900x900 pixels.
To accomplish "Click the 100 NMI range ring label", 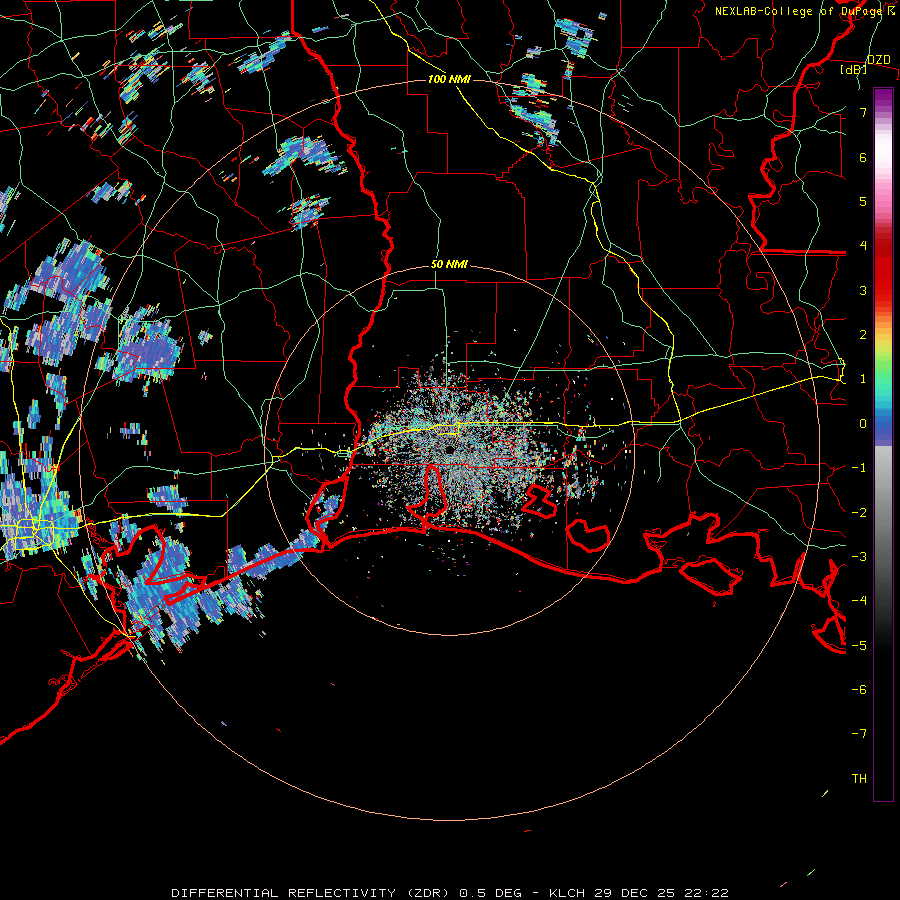I will 449,79.
